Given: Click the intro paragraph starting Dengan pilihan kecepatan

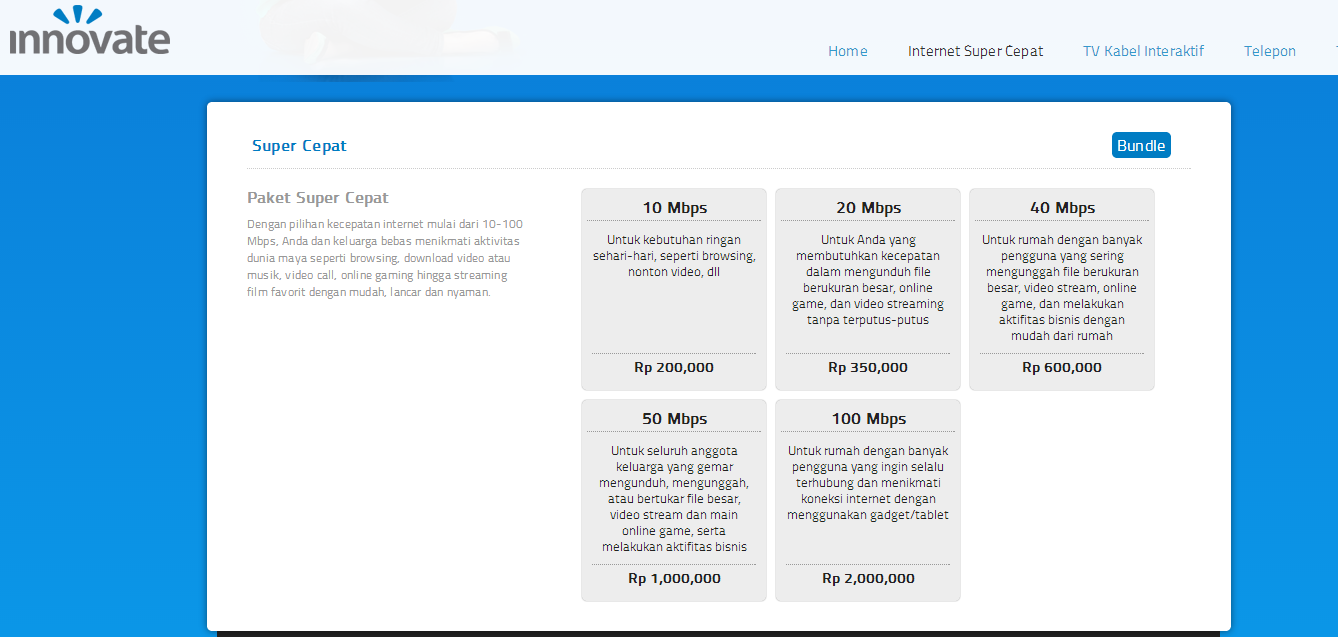Looking at the screenshot, I should click(385, 258).
